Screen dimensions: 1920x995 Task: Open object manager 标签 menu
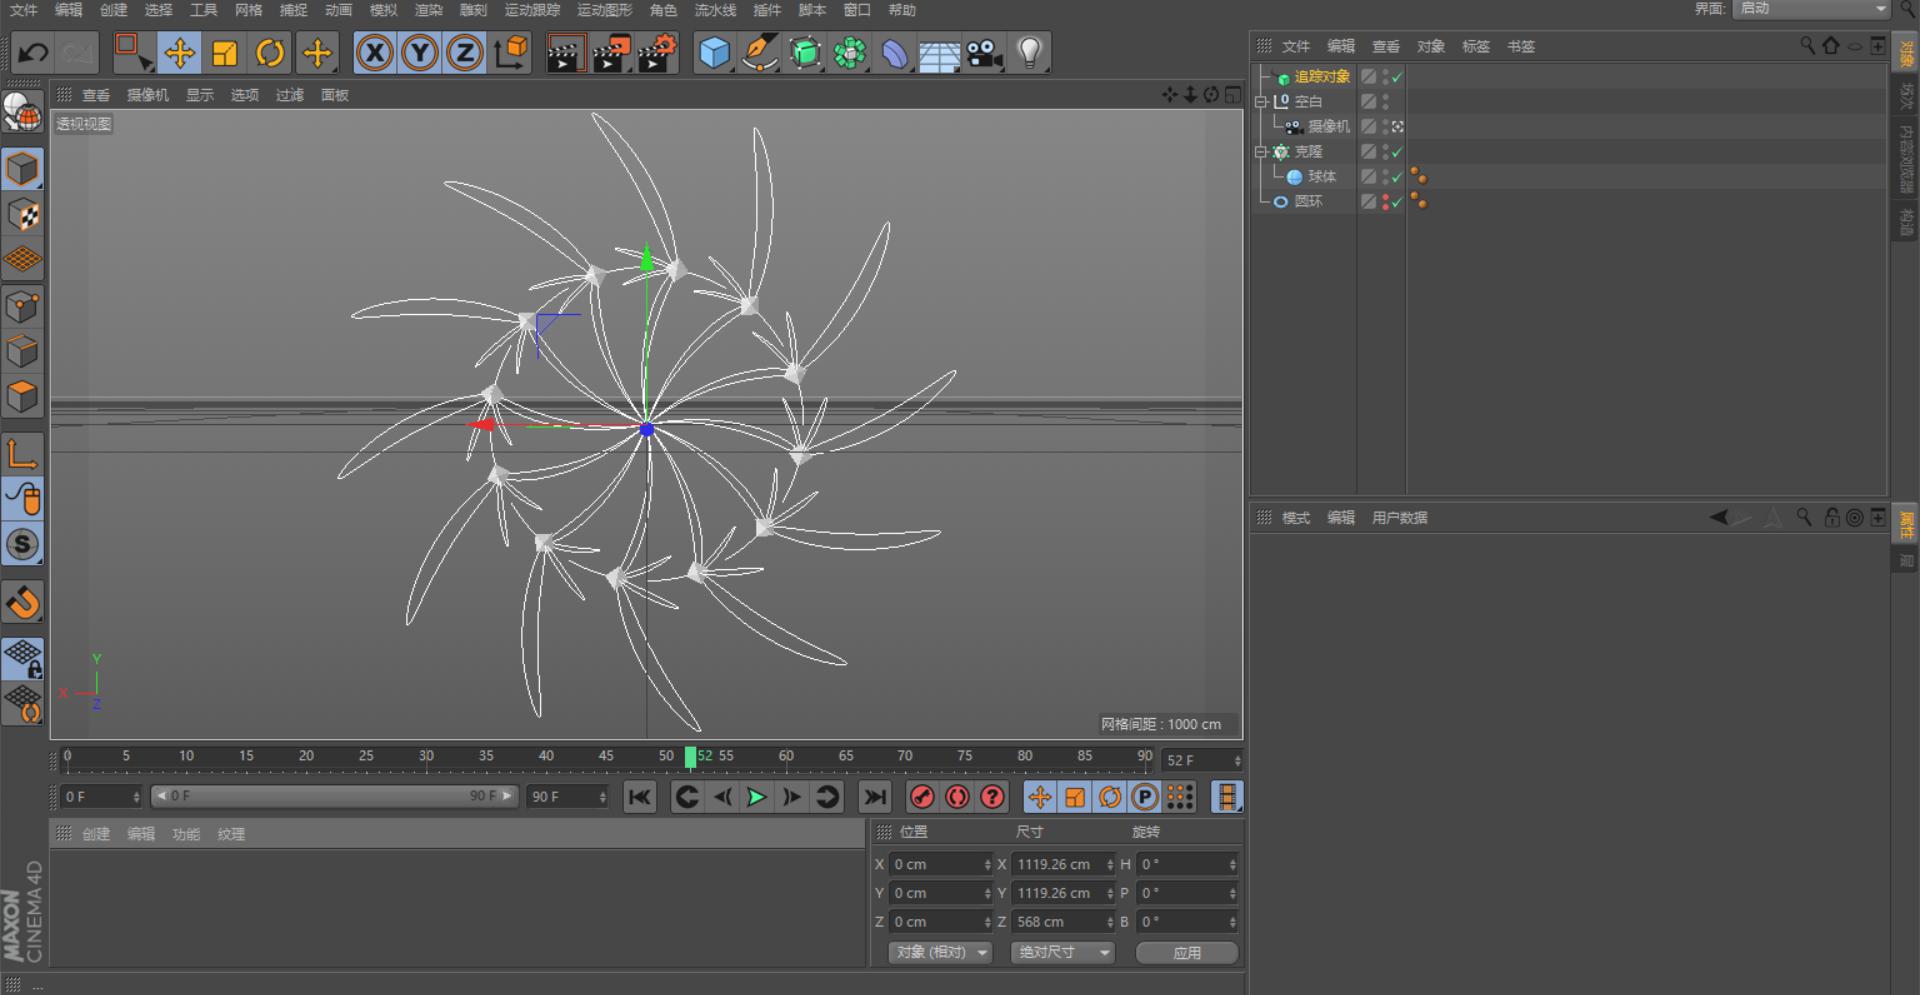pos(1476,46)
